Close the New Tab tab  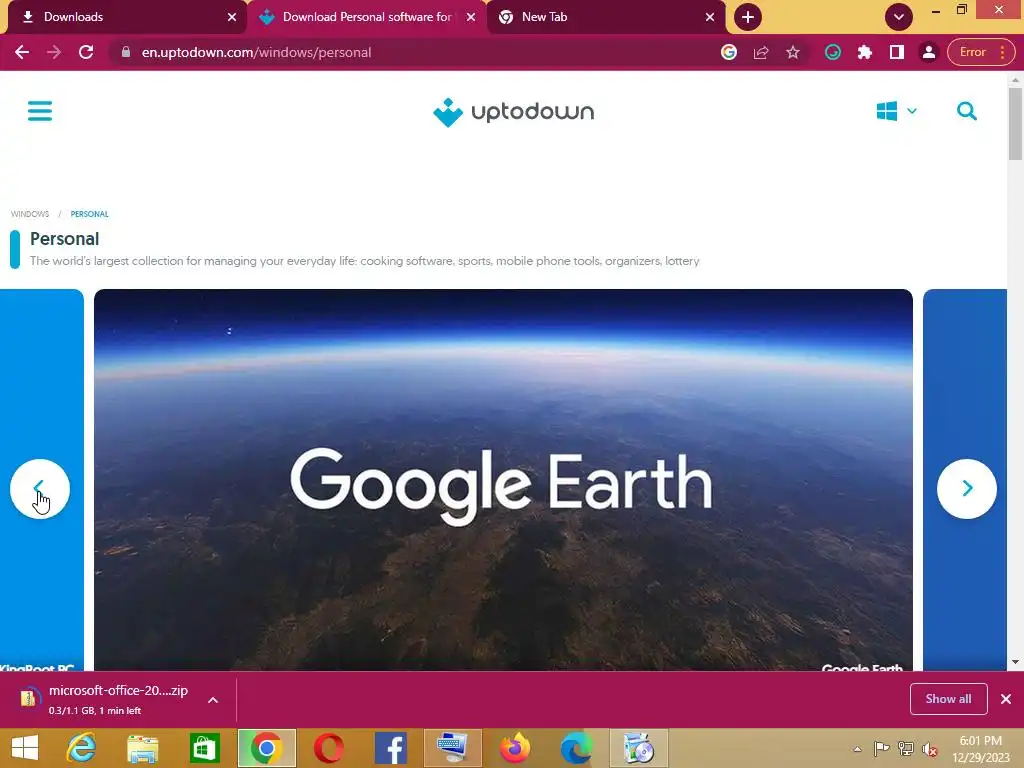[710, 17]
